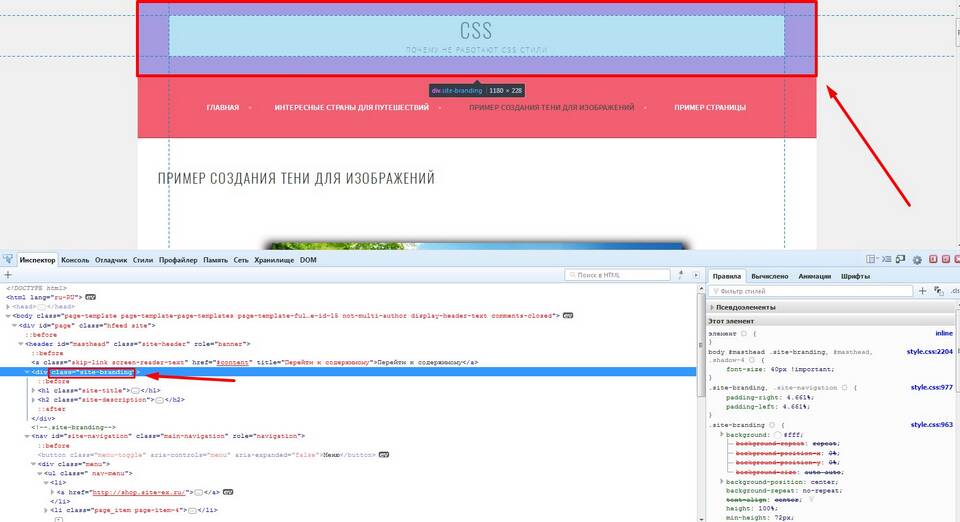Screen dimensions: 960x522
Task: Expand the li class="page_item page-item-4" node
Action: [x=45, y=510]
